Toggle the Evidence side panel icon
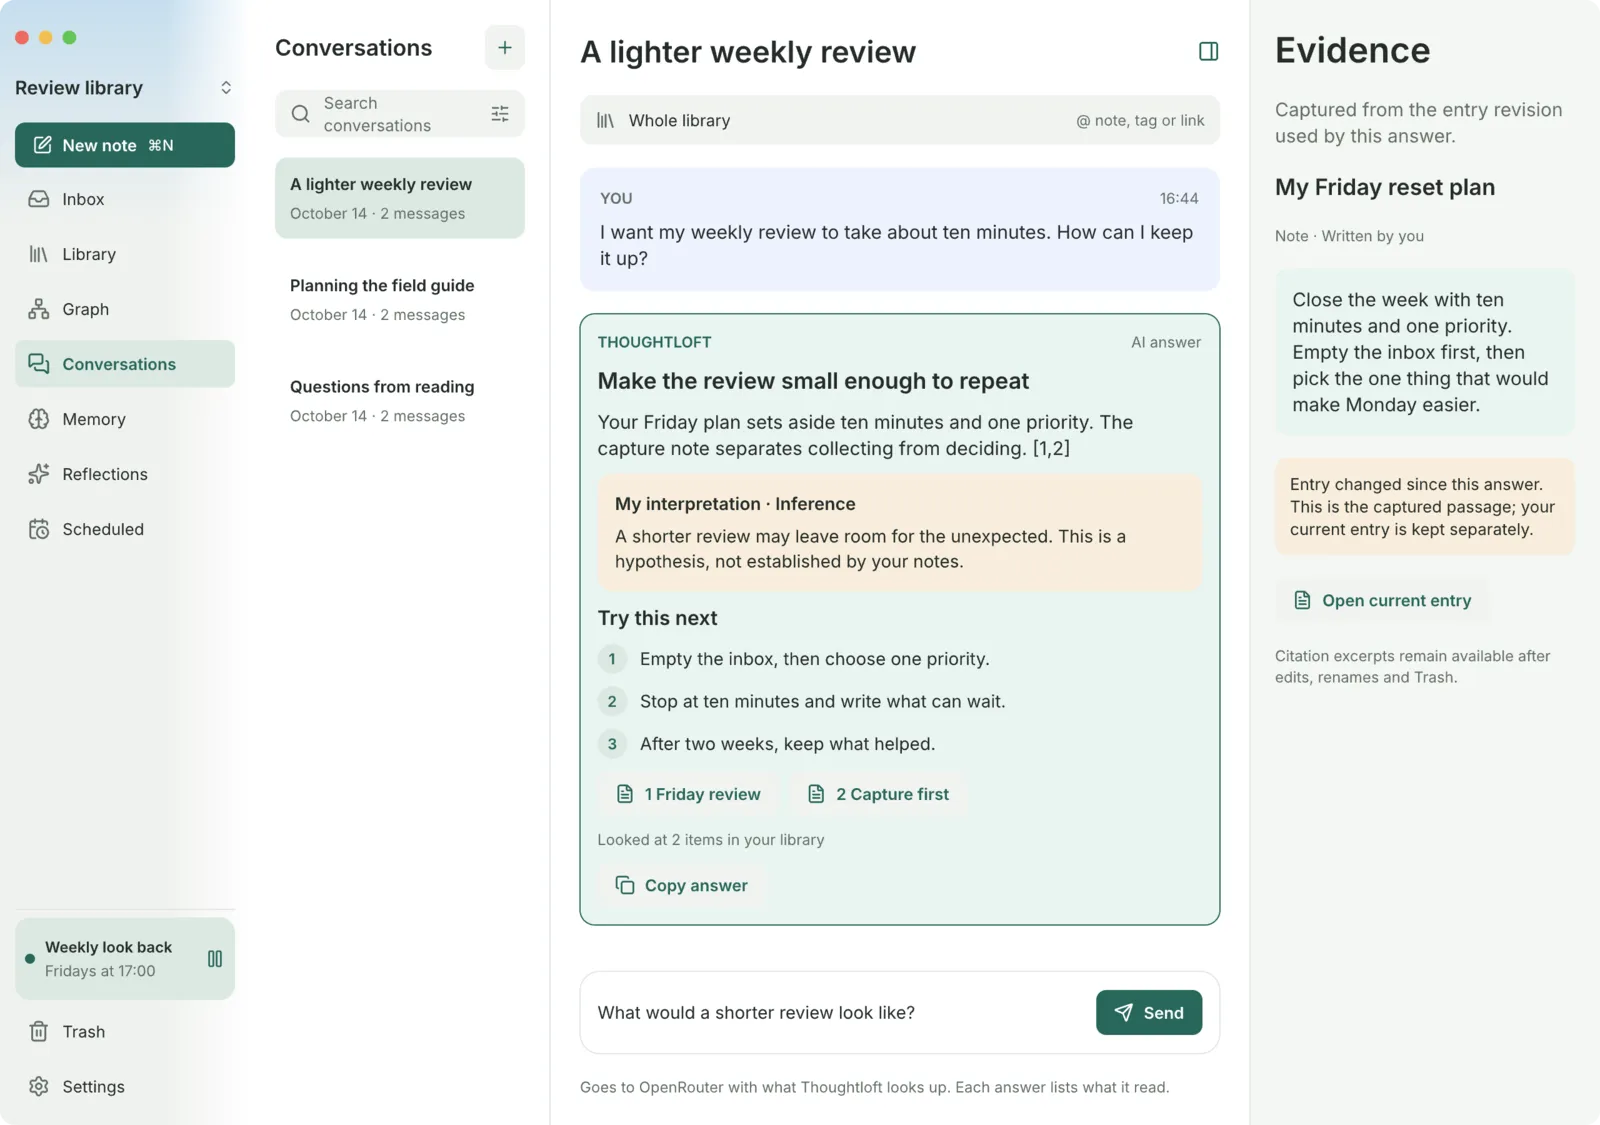The height and width of the screenshot is (1125, 1600). point(1208,51)
